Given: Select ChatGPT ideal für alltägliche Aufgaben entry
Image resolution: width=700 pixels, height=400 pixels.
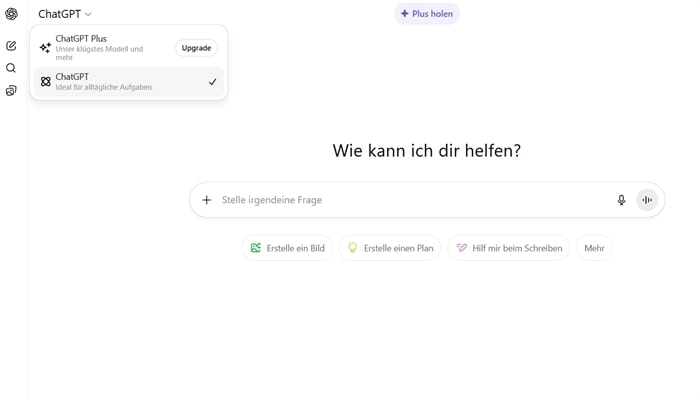Looking at the screenshot, I should pos(129,82).
